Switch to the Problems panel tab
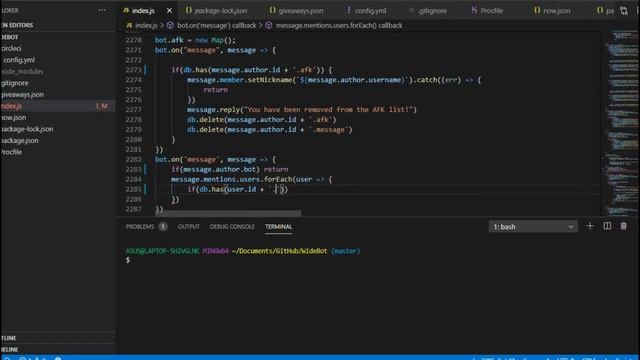 pyautogui.click(x=140, y=227)
